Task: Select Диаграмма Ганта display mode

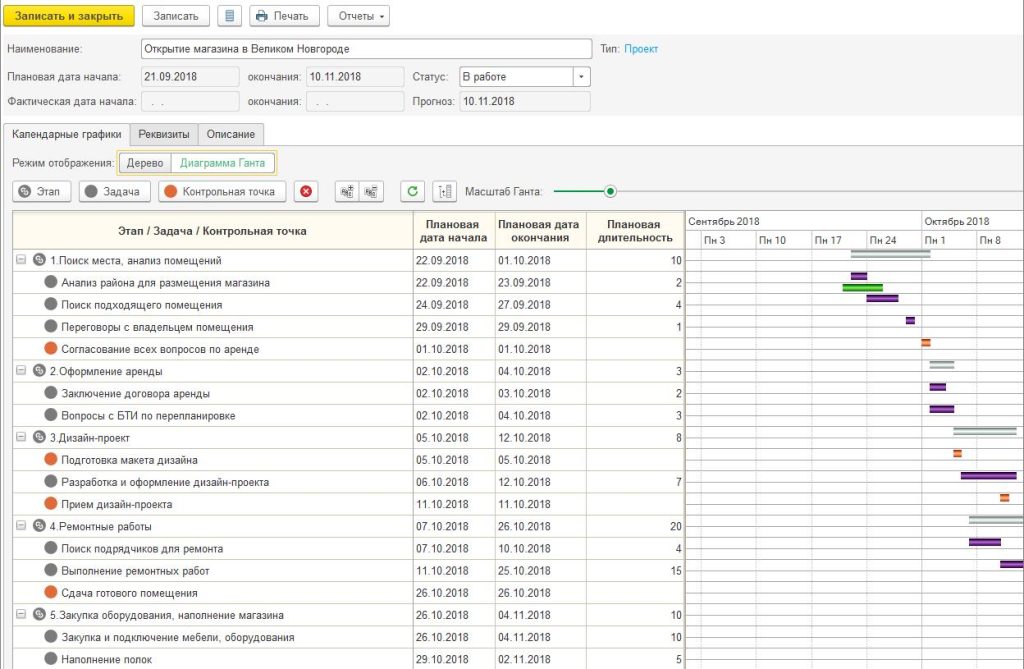Action: [222, 163]
